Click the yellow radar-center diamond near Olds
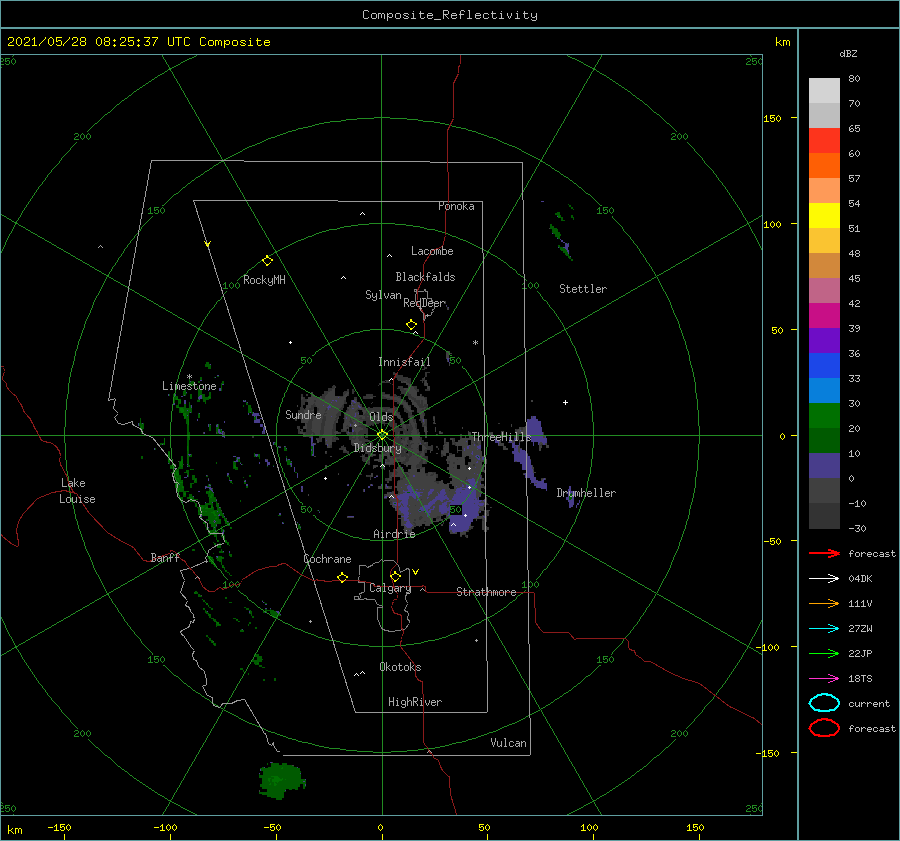 click(x=382, y=435)
